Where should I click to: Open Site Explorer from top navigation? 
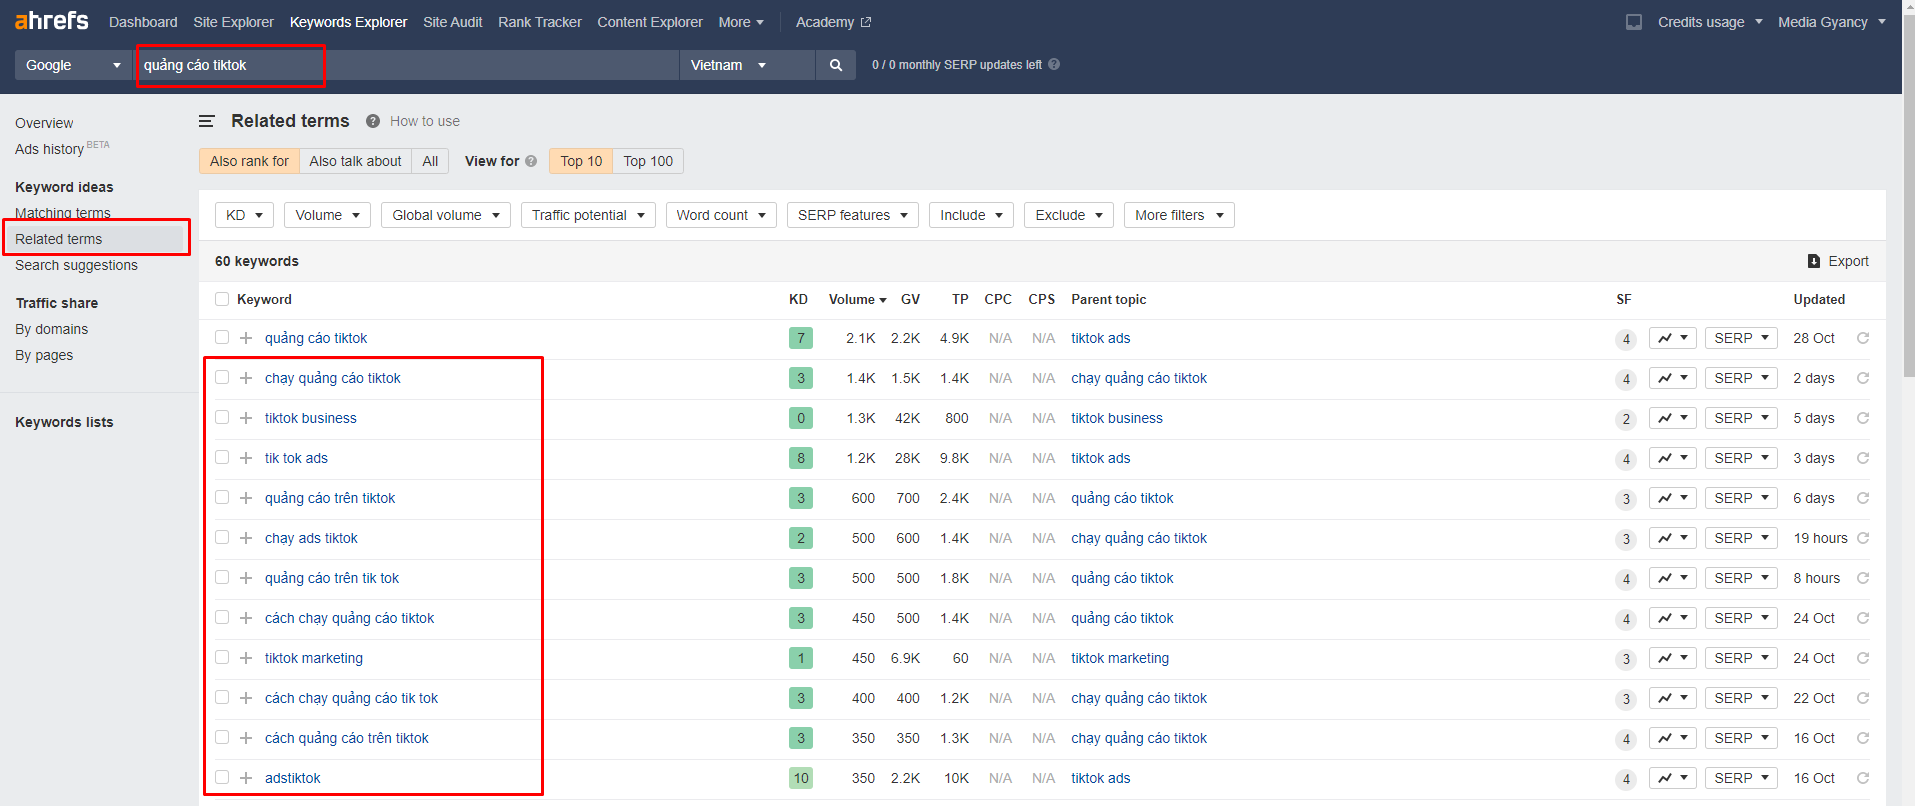coord(233,22)
